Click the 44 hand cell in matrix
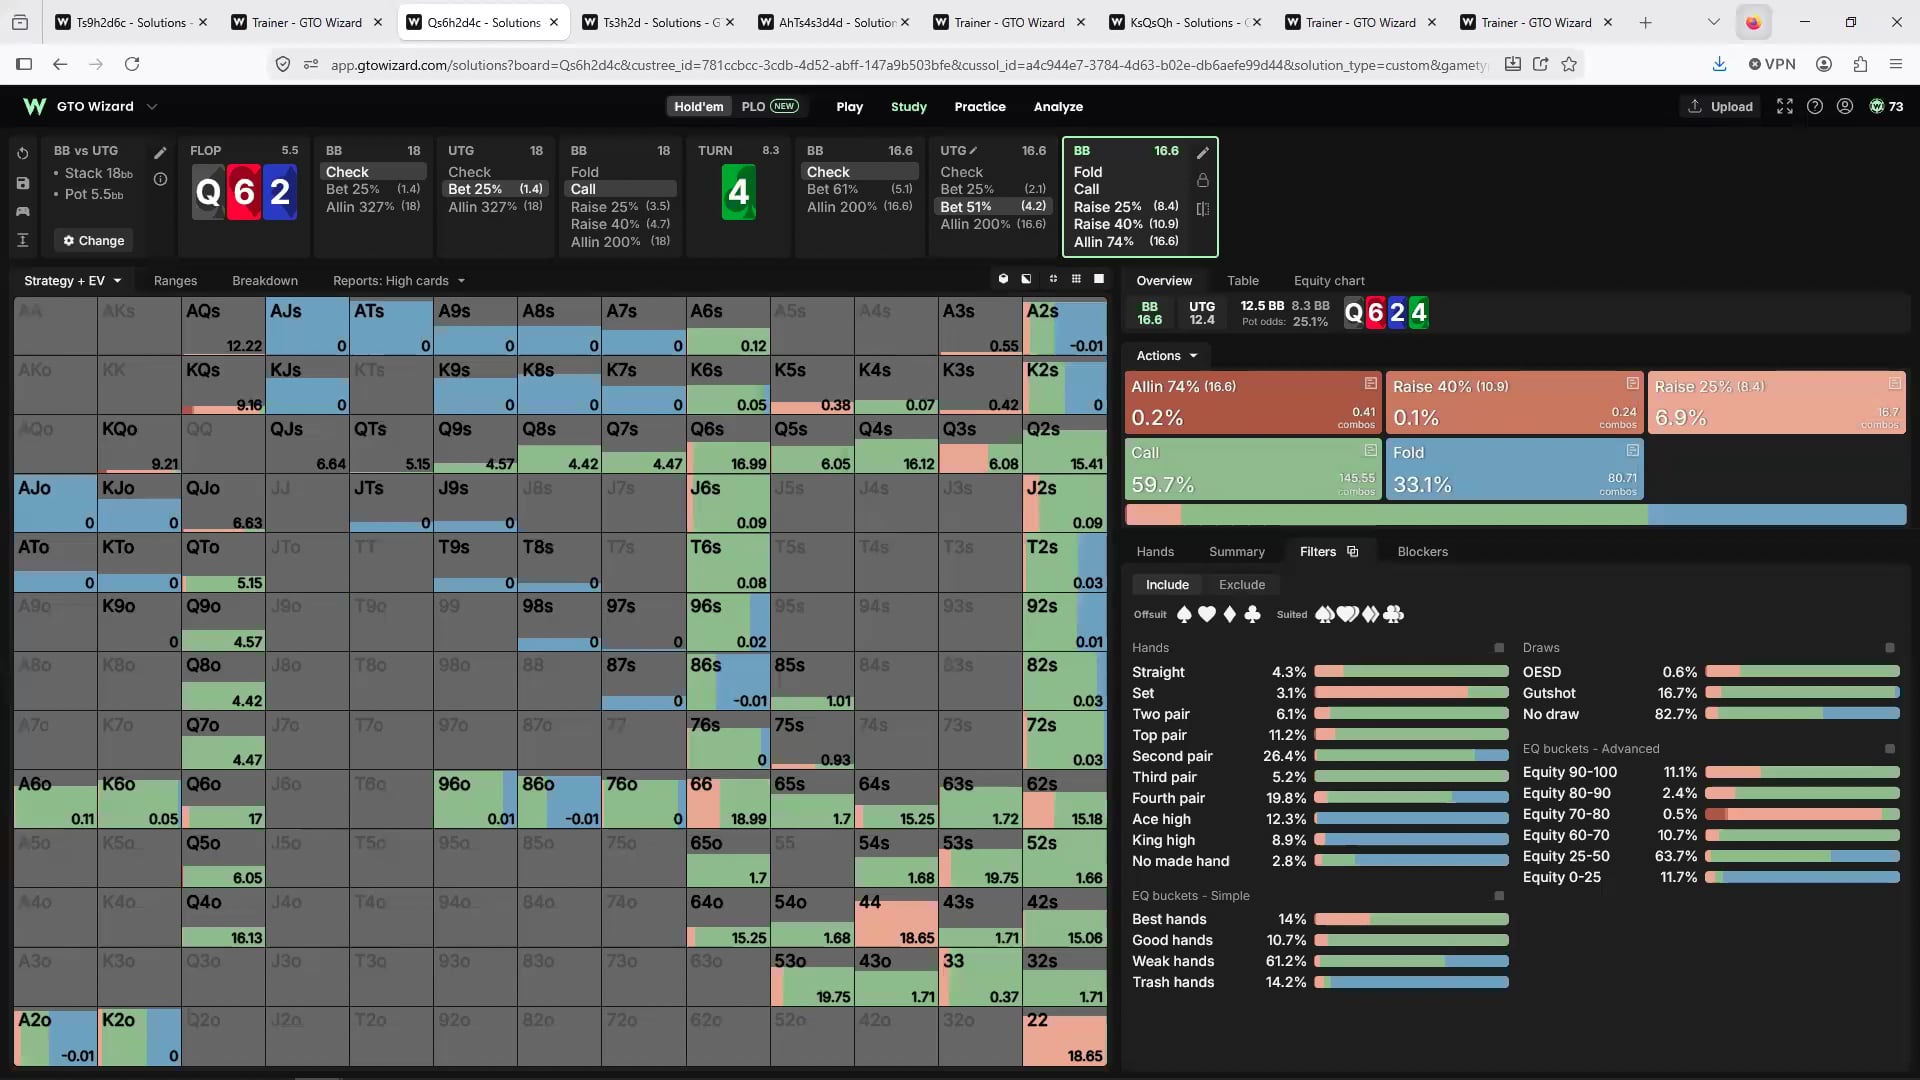1920x1080 pixels. pyautogui.click(x=896, y=919)
